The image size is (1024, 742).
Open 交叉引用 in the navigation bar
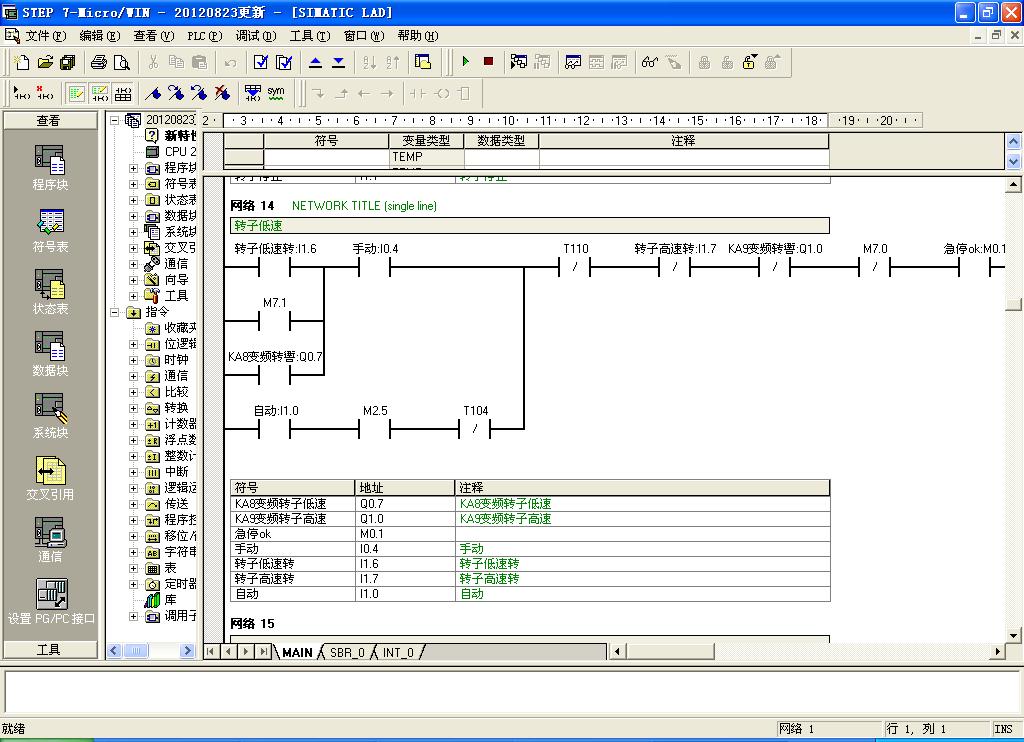click(50, 478)
